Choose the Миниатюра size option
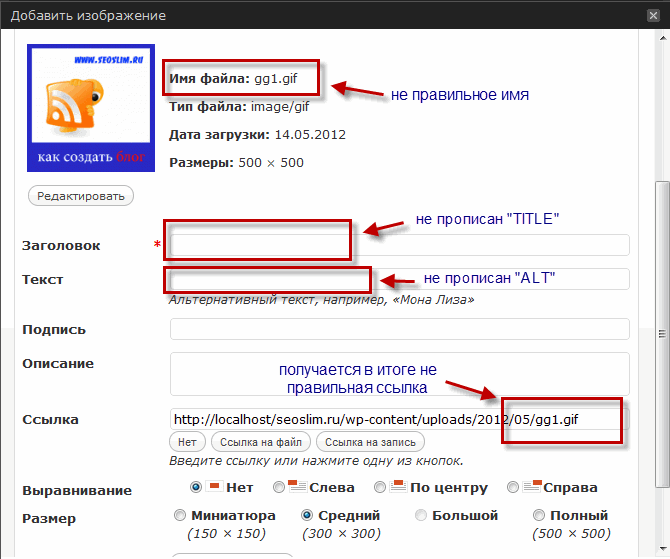This screenshot has height=559, width=670. pyautogui.click(x=180, y=515)
